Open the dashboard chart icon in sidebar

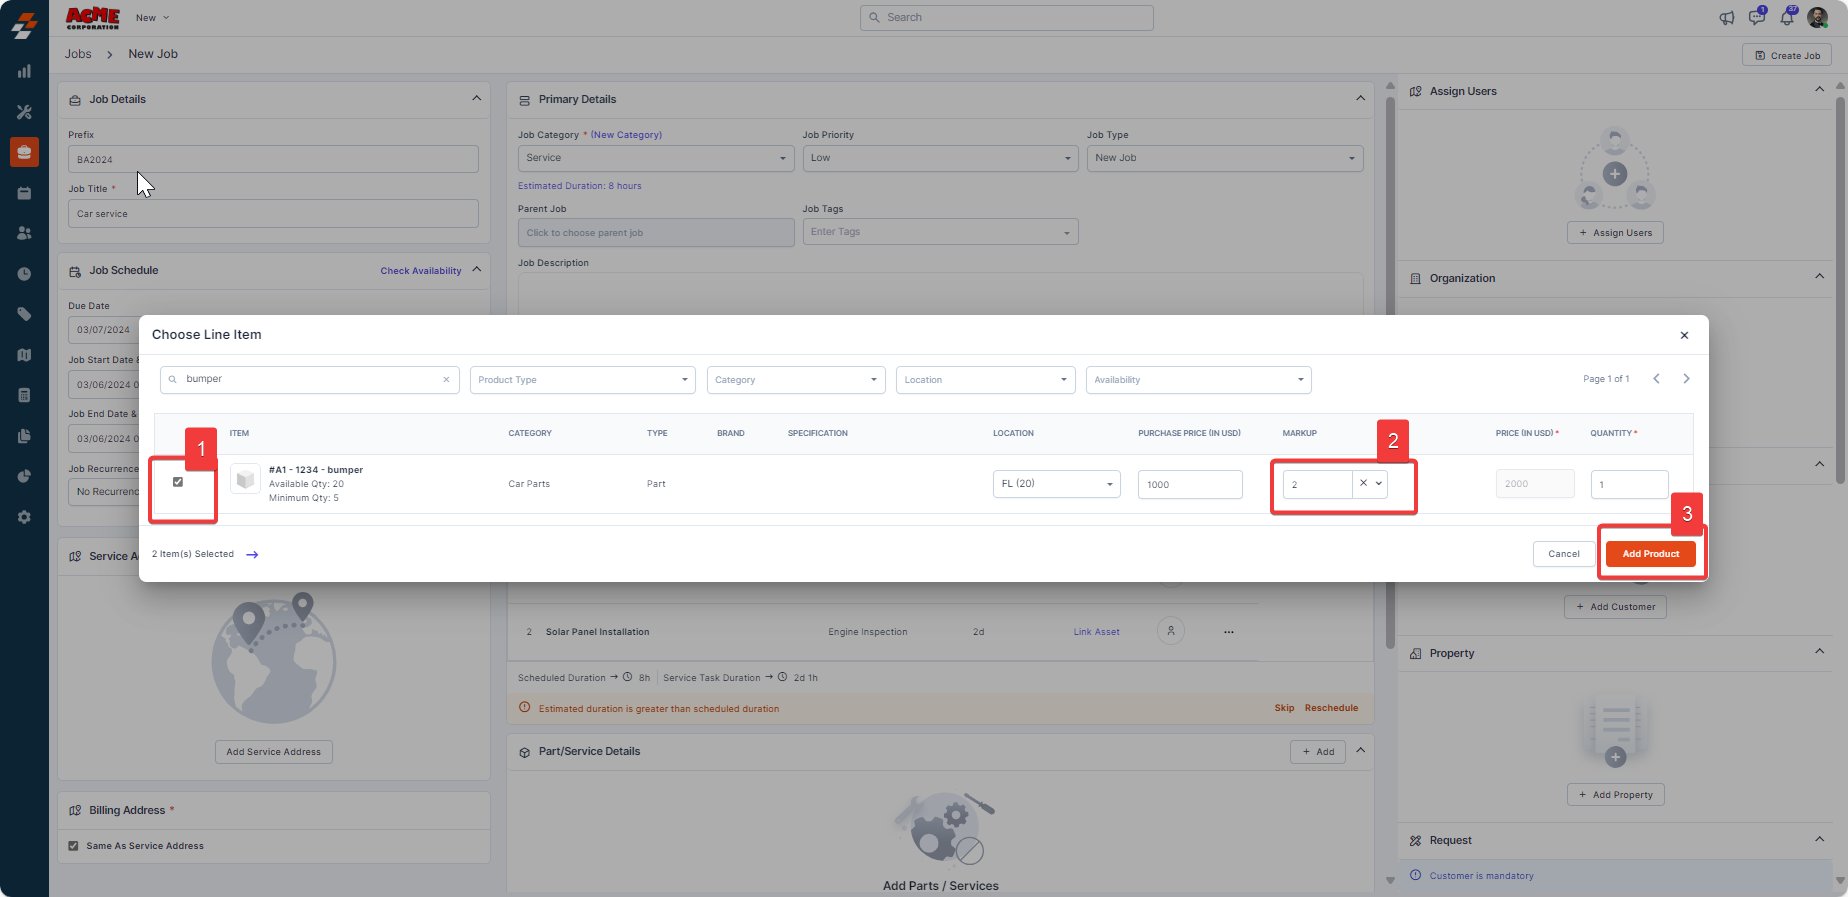(24, 72)
